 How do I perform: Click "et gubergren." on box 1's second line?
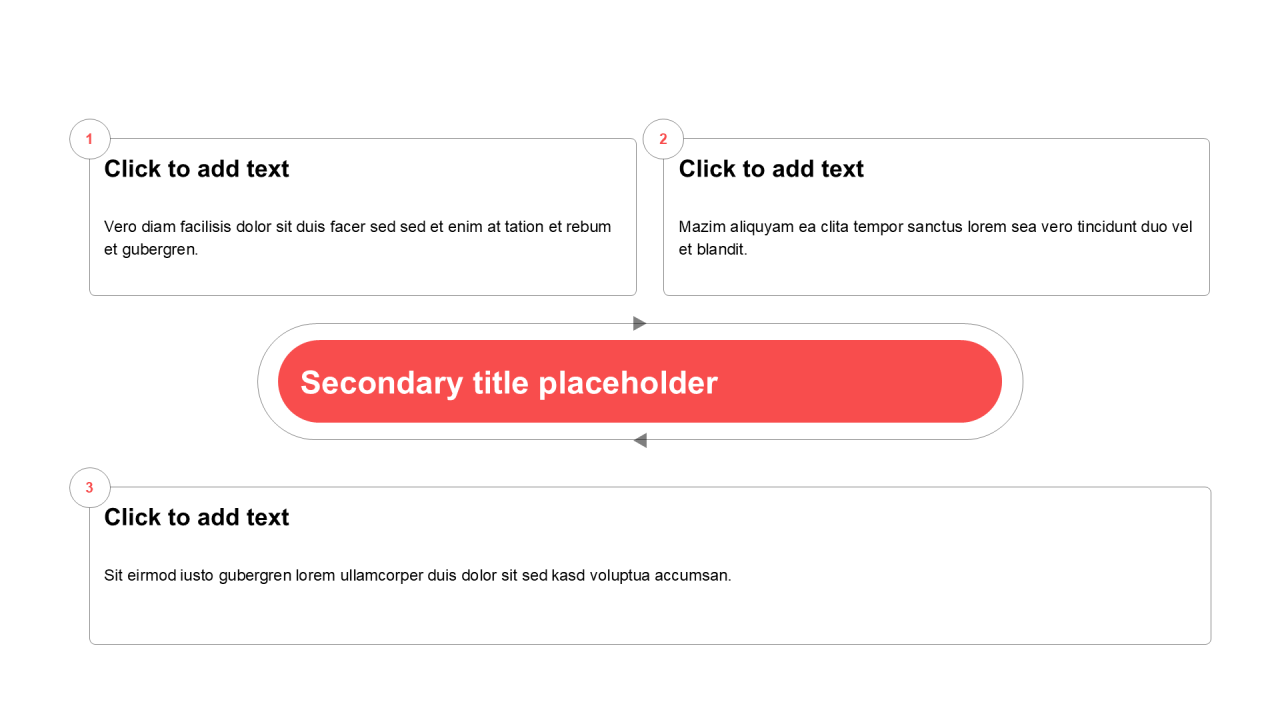(x=151, y=250)
